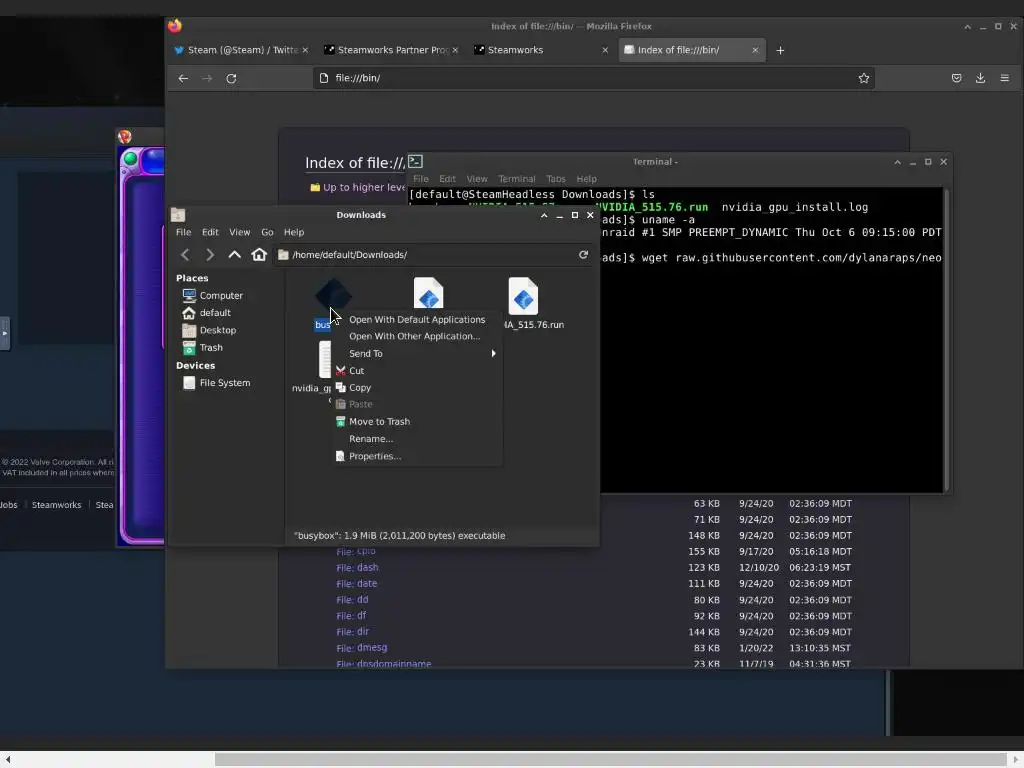
Task: Open the Firefox application menu
Action: pyautogui.click(x=1004, y=78)
